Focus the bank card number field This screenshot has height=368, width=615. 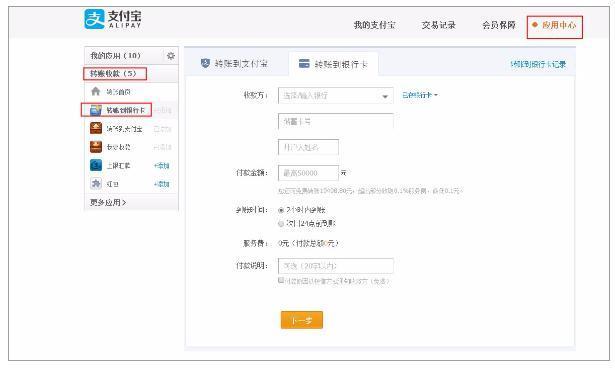click(x=336, y=121)
